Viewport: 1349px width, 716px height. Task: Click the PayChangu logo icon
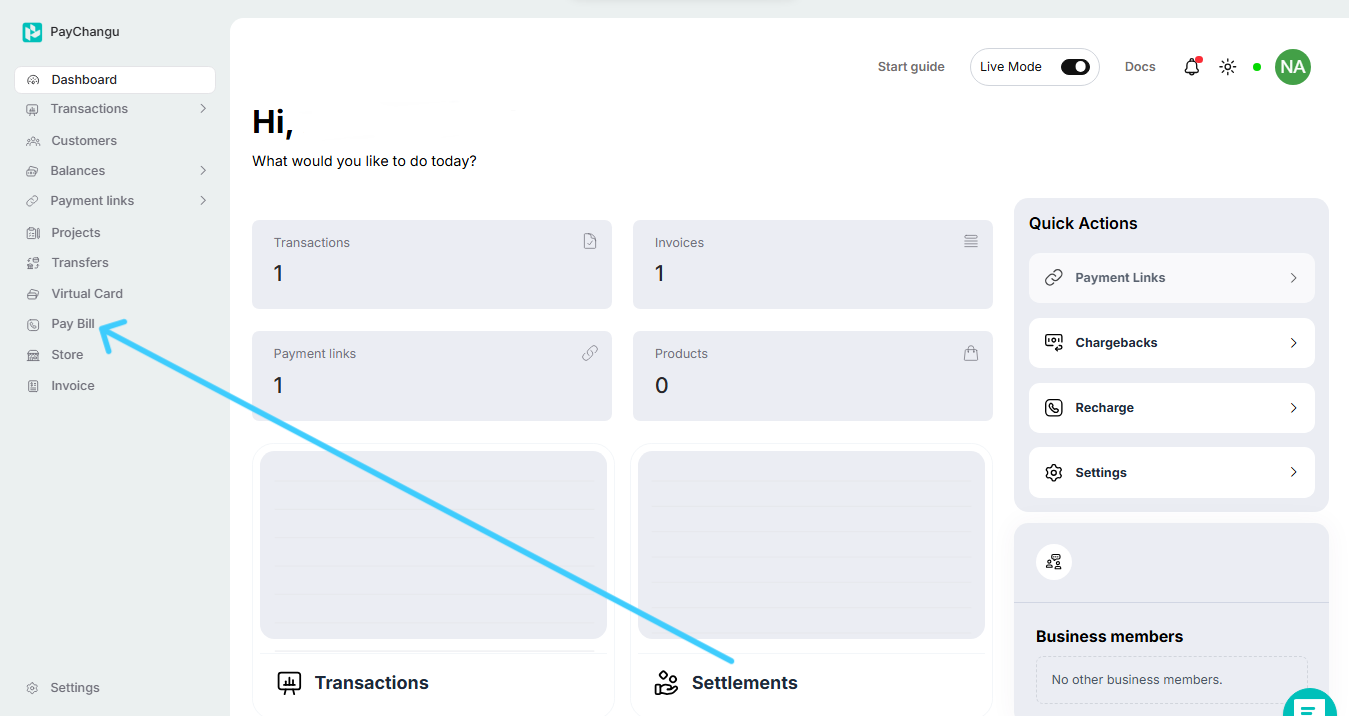point(32,32)
